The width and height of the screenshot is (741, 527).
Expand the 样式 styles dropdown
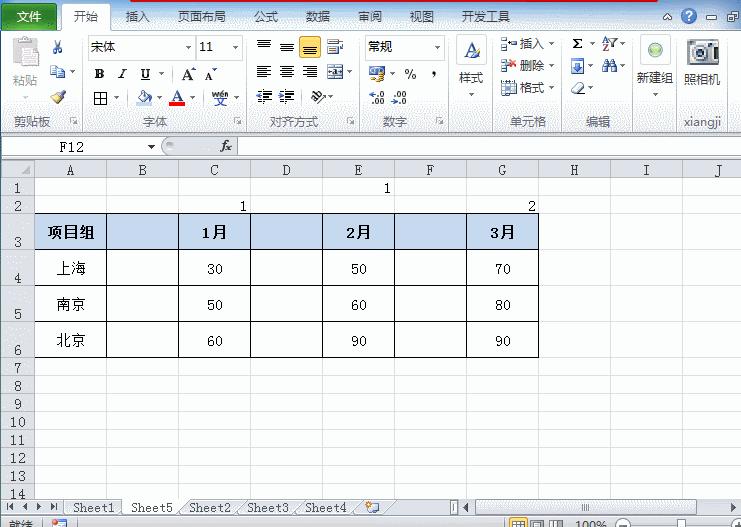(471, 95)
